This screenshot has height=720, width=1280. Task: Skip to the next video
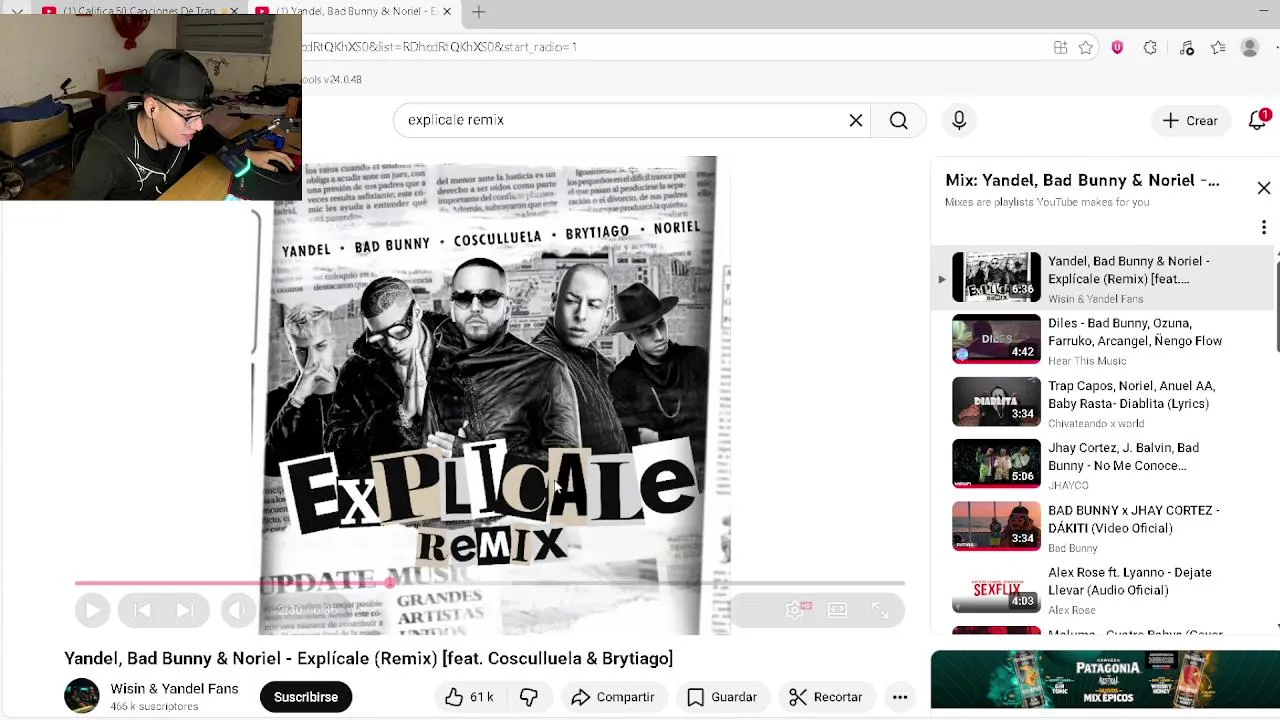coord(185,610)
